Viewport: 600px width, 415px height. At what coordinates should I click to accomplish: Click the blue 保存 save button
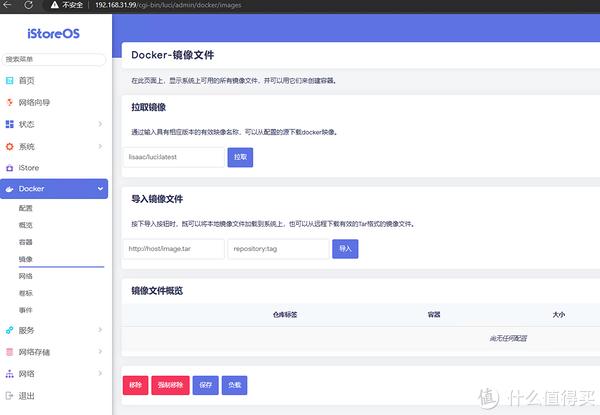[205, 385]
